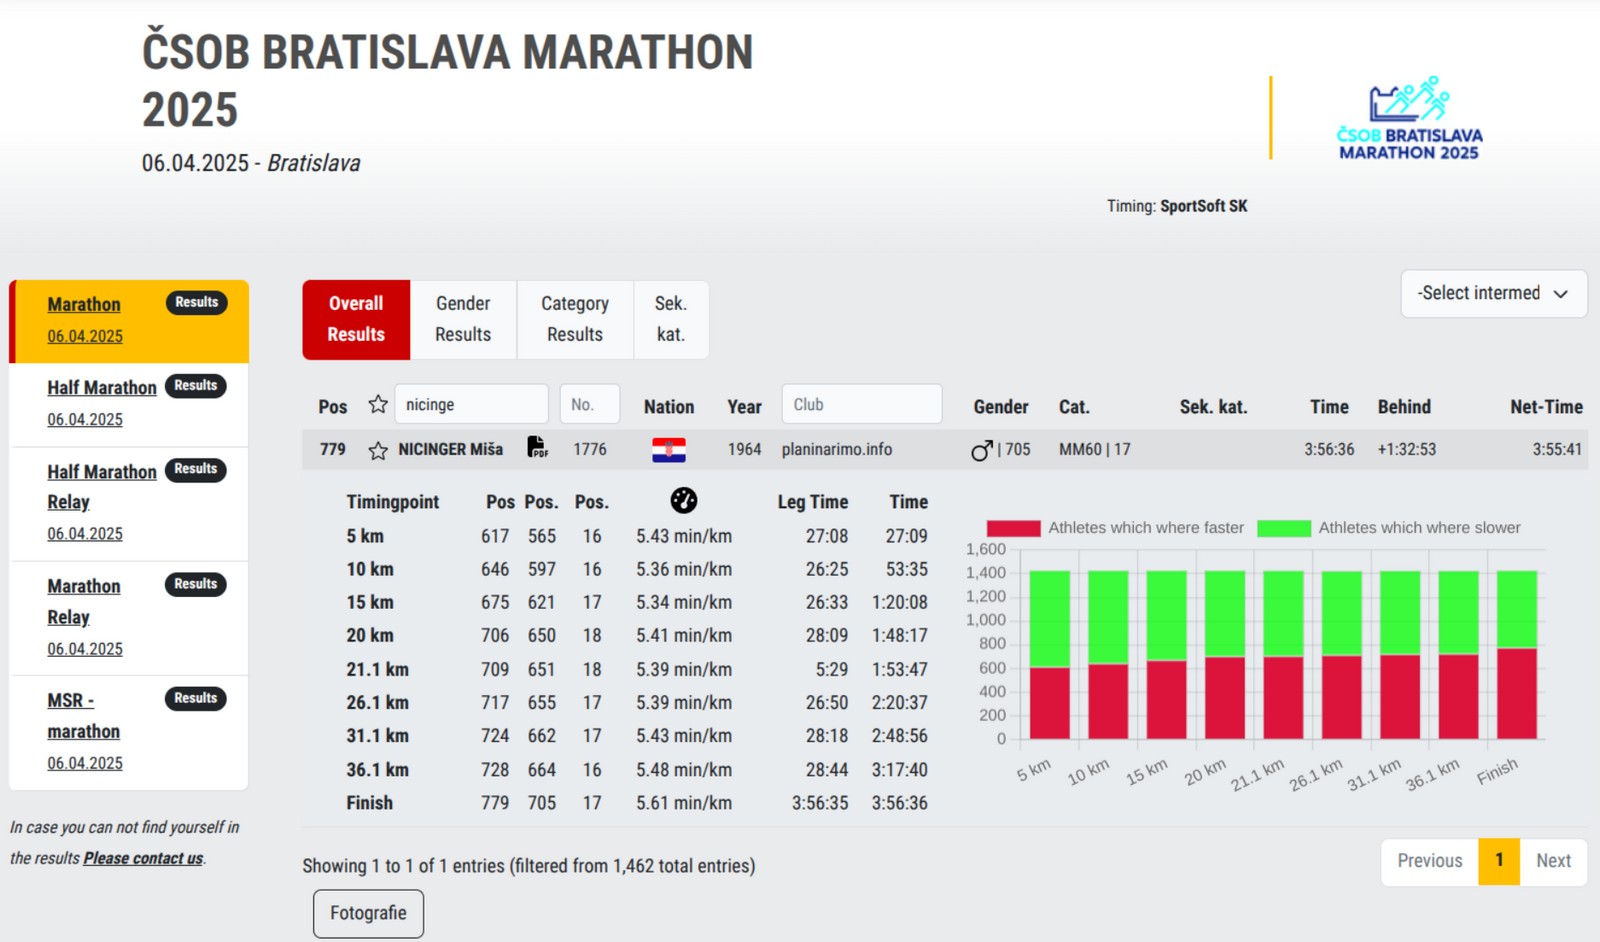The image size is (1600, 942).
Task: Sort table by Net-Time column
Action: 1546,407
